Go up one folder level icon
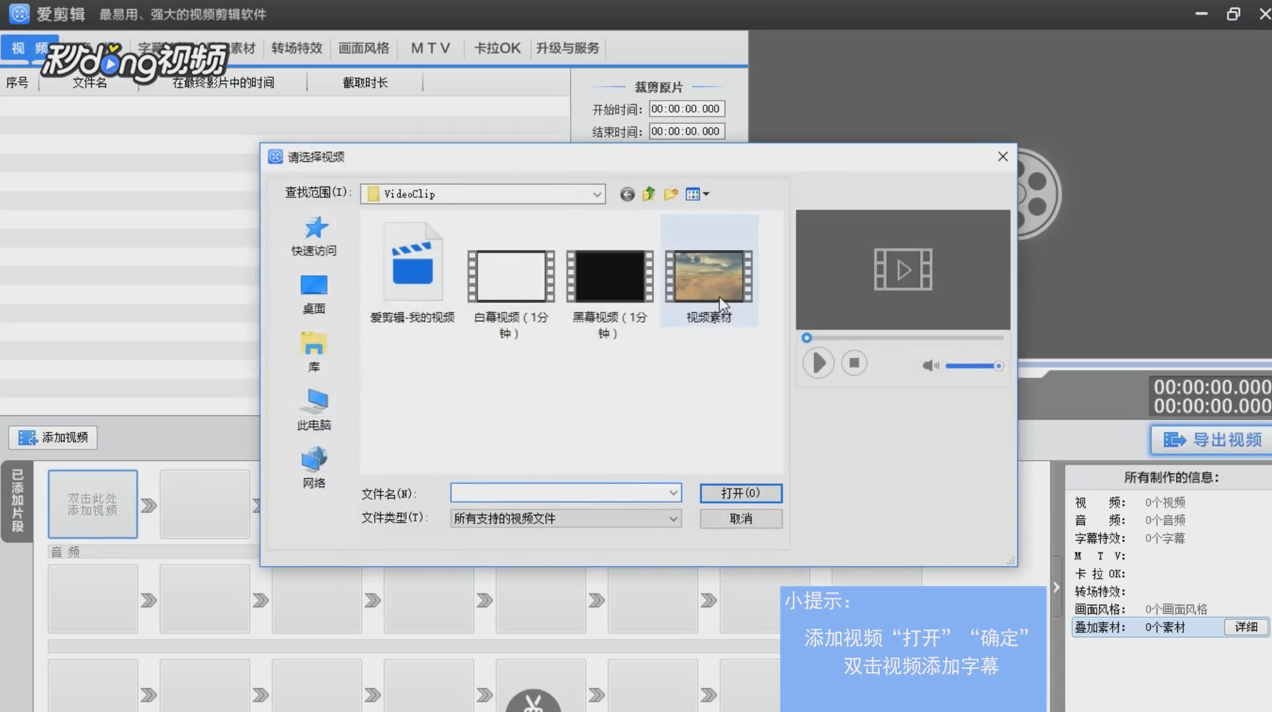The width and height of the screenshot is (1272, 712). (649, 194)
